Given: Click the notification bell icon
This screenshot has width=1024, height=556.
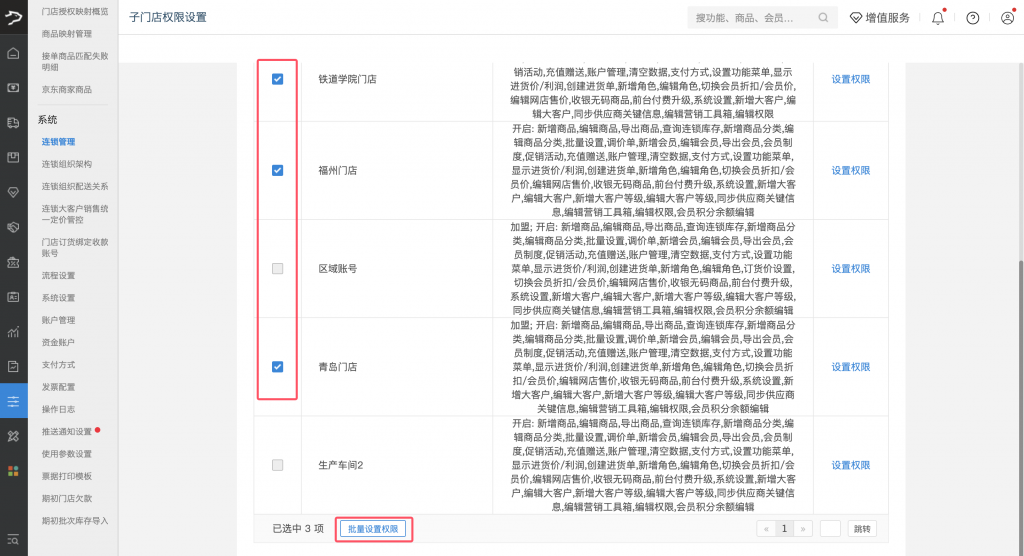Looking at the screenshot, I should click(938, 17).
